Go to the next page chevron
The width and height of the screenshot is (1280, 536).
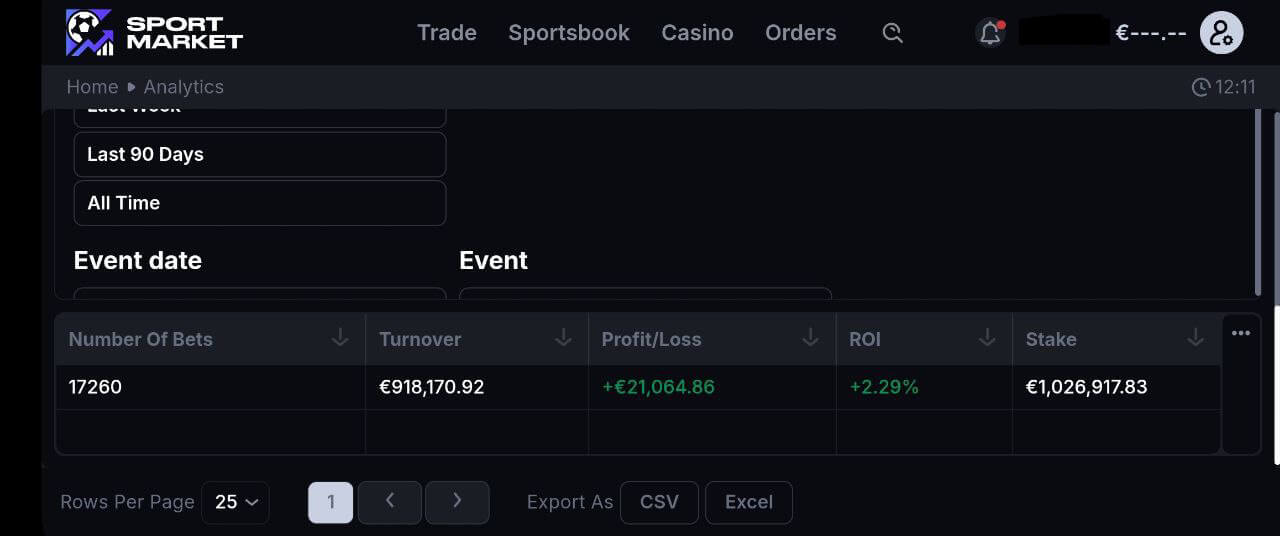click(x=457, y=502)
